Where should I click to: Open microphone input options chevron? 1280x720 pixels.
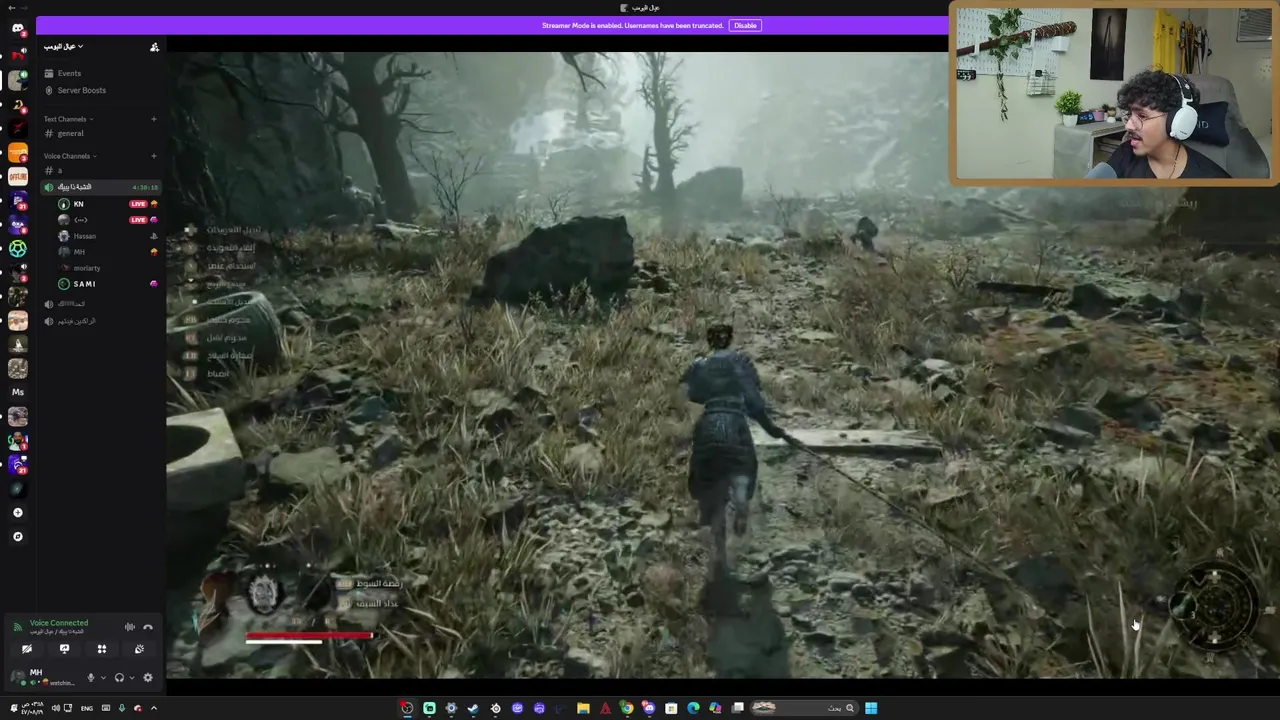[x=103, y=678]
